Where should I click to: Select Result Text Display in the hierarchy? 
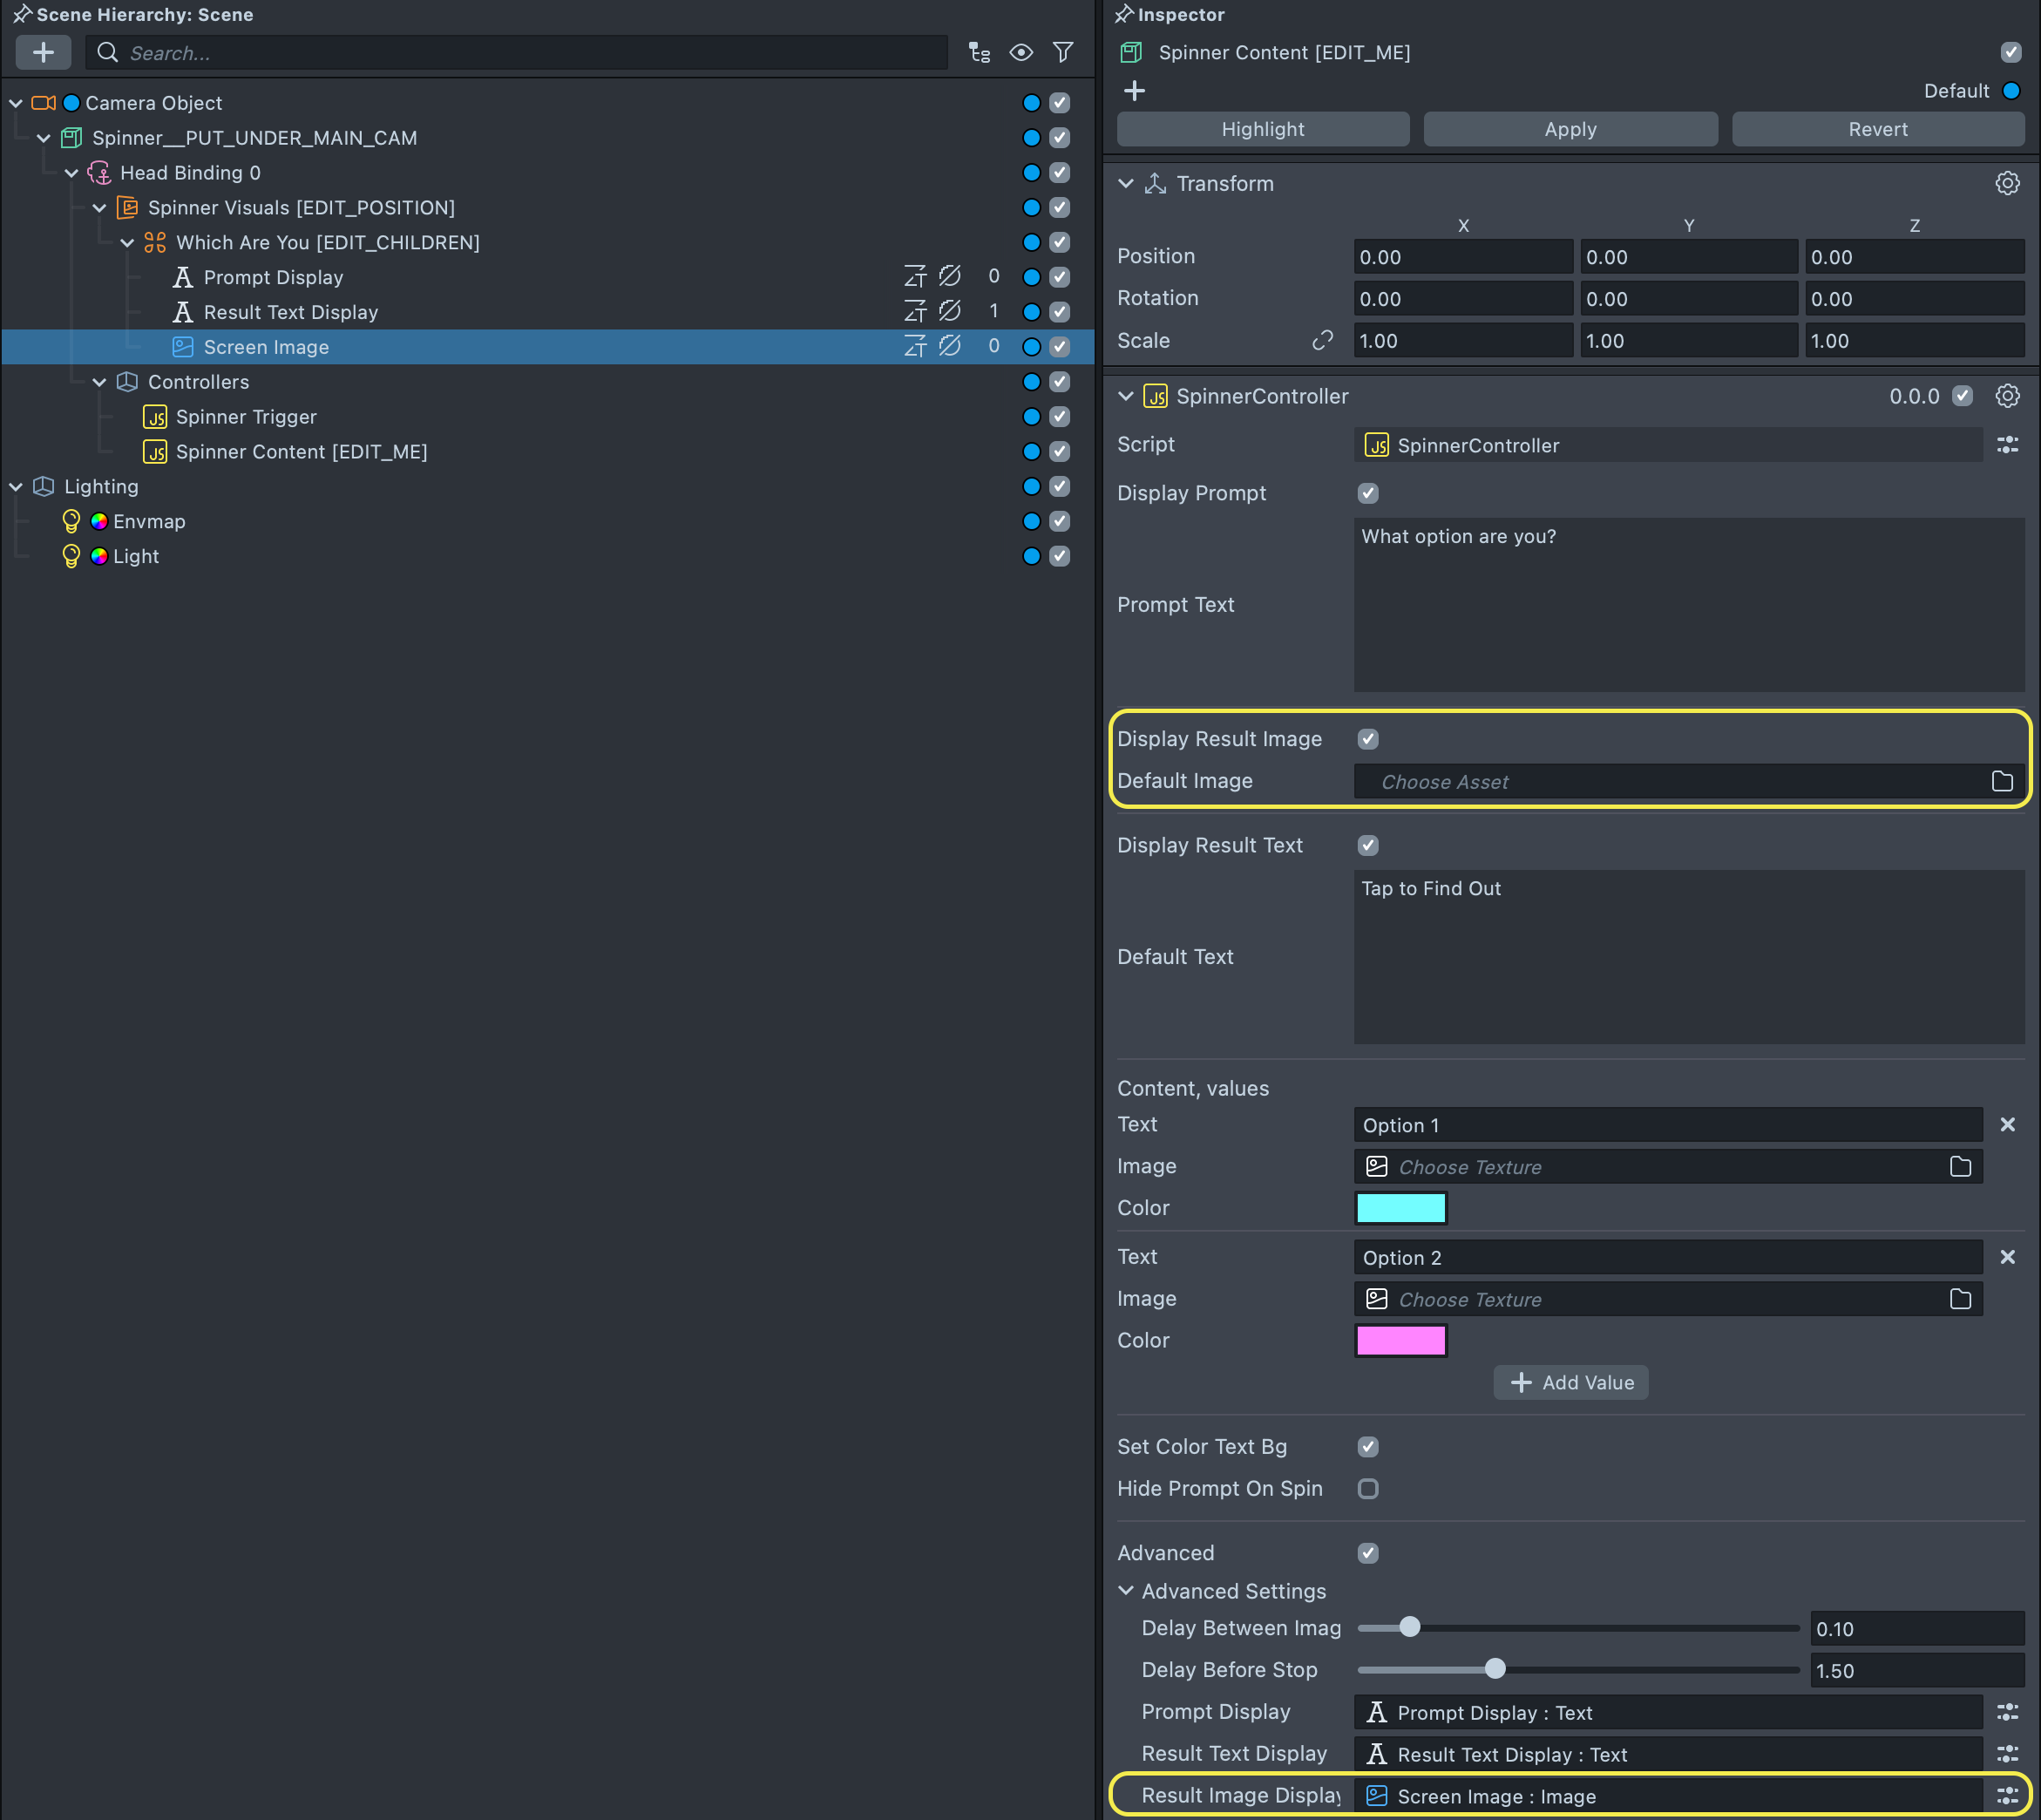290,312
